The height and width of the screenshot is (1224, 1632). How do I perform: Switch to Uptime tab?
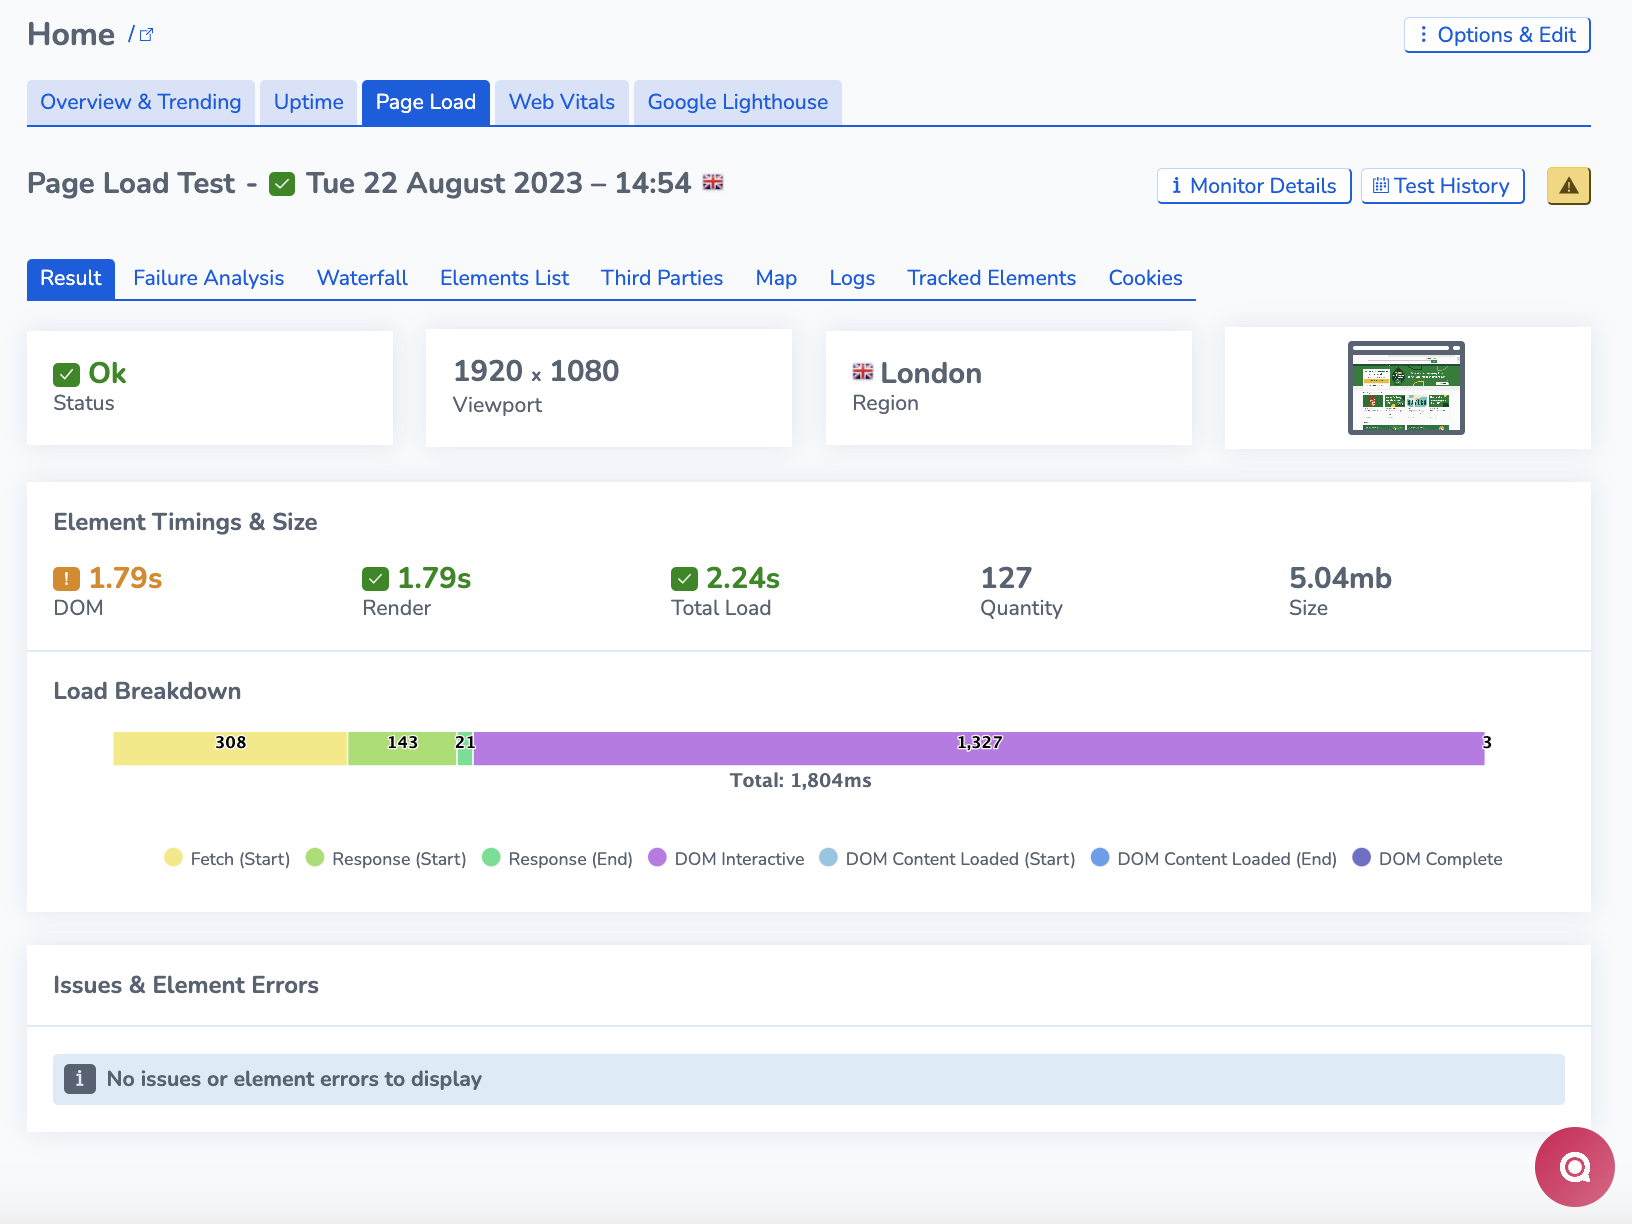[x=309, y=102]
